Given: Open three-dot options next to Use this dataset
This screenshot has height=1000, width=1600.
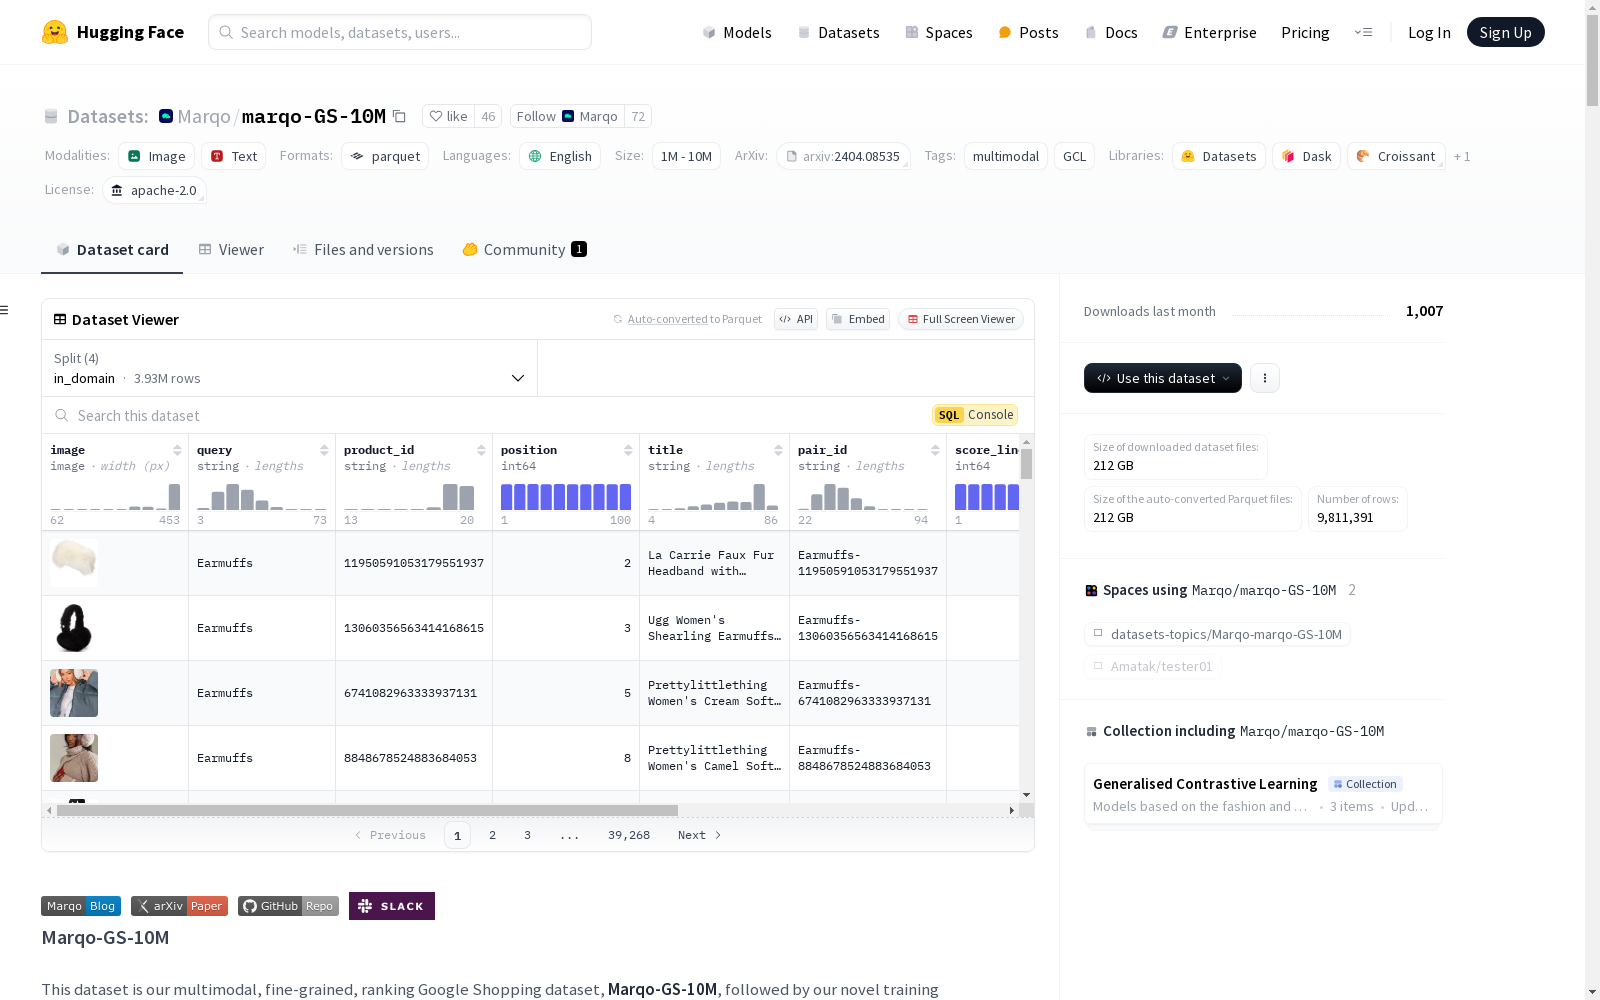Looking at the screenshot, I should pos(1265,378).
